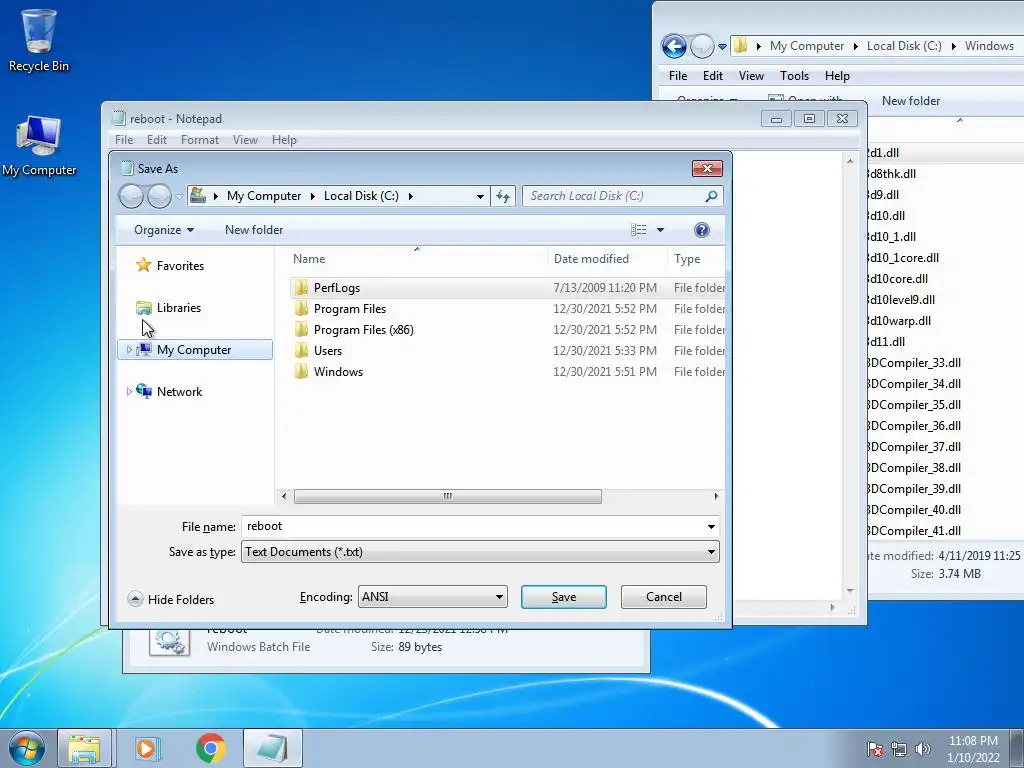Click Back button in Windows explorer window
The image size is (1024, 768).
pos(674,46)
